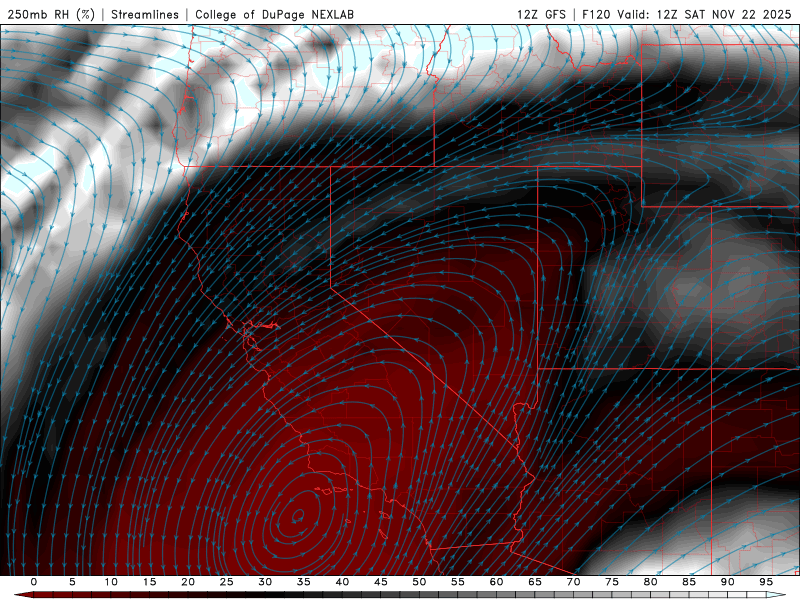Click the colorbar label "55"

click(x=458, y=582)
